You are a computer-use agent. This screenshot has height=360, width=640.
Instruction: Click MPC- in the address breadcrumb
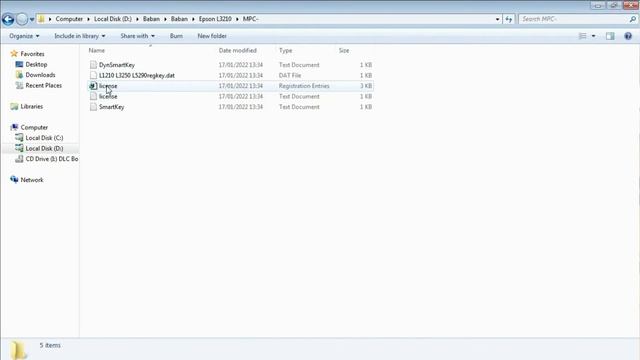point(251,19)
